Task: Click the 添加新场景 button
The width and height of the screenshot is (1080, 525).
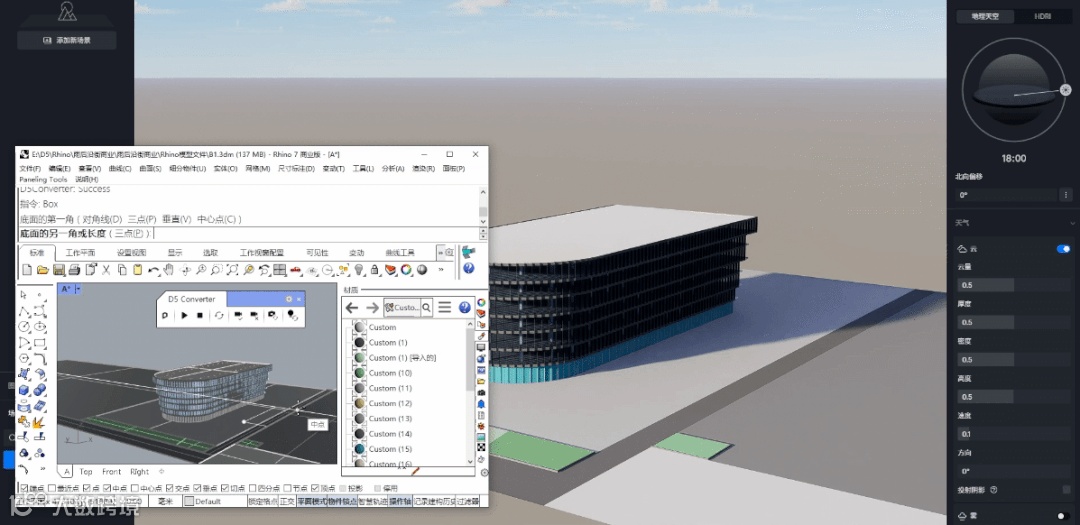Action: [67, 40]
